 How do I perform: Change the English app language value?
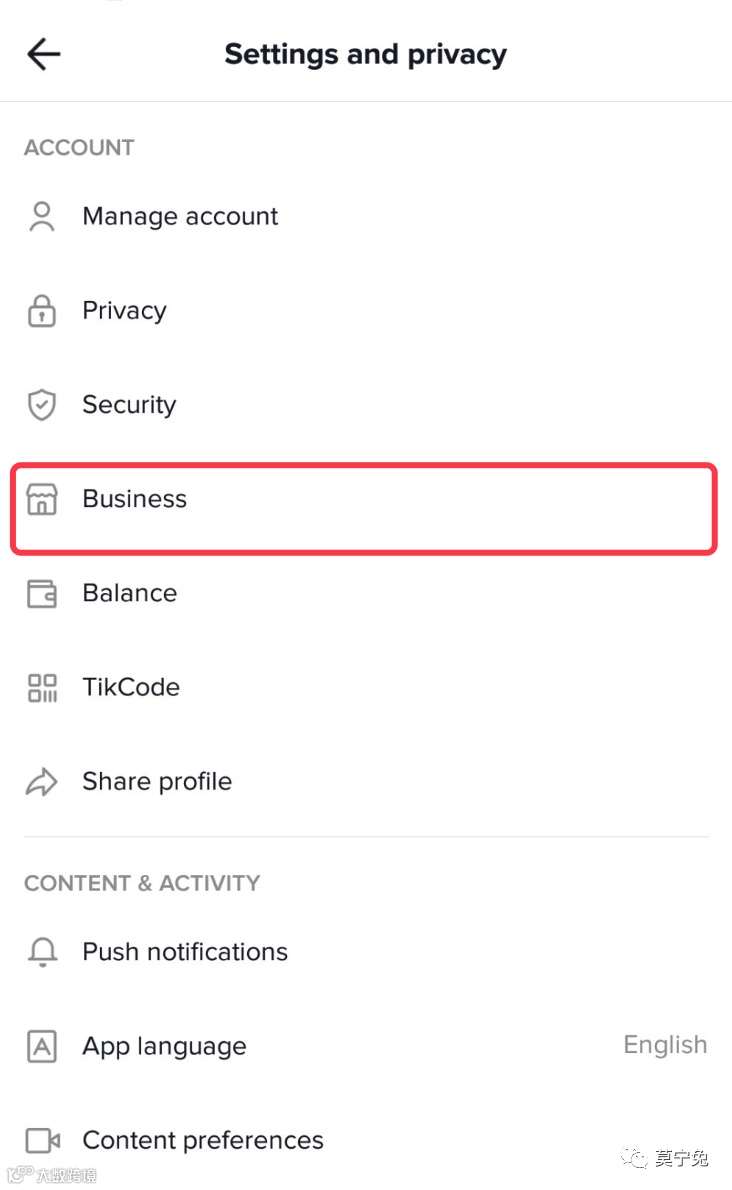point(665,1045)
